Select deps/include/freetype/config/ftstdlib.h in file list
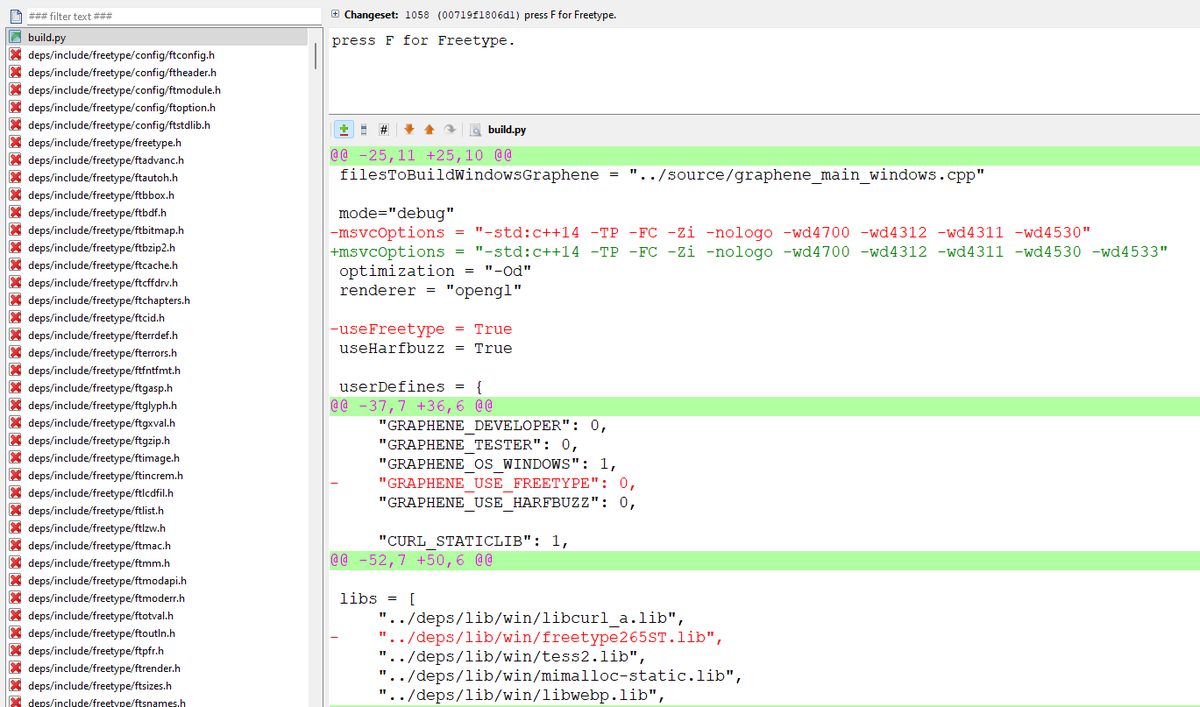The width and height of the screenshot is (1200, 707). point(119,125)
